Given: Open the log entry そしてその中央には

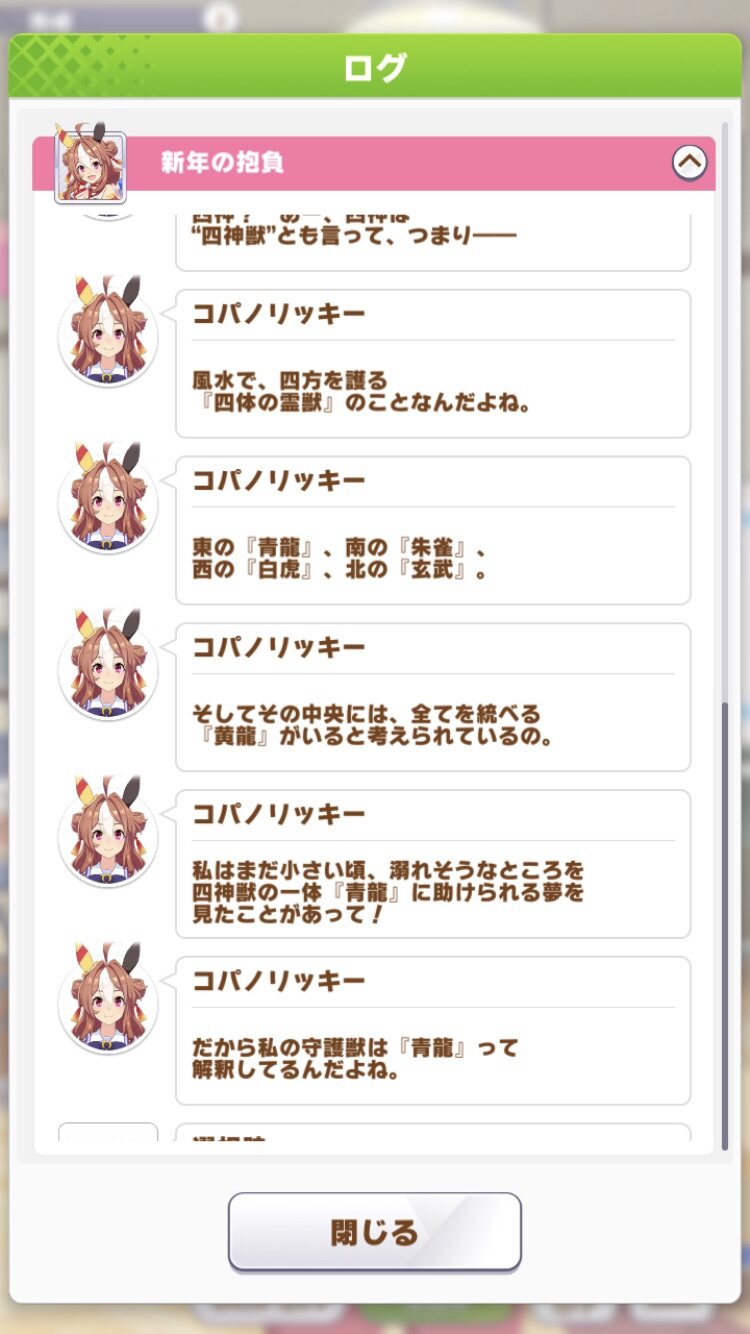Looking at the screenshot, I should pyautogui.click(x=433, y=698).
